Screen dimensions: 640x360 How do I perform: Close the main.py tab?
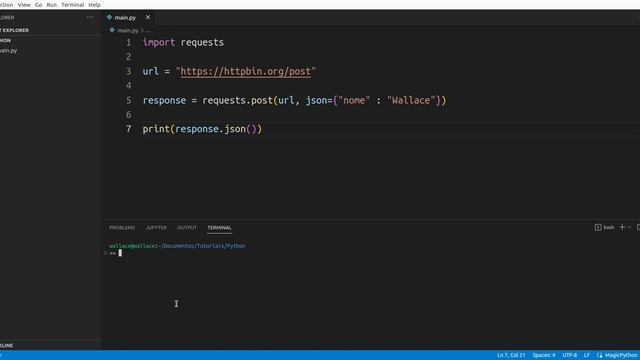pos(148,17)
